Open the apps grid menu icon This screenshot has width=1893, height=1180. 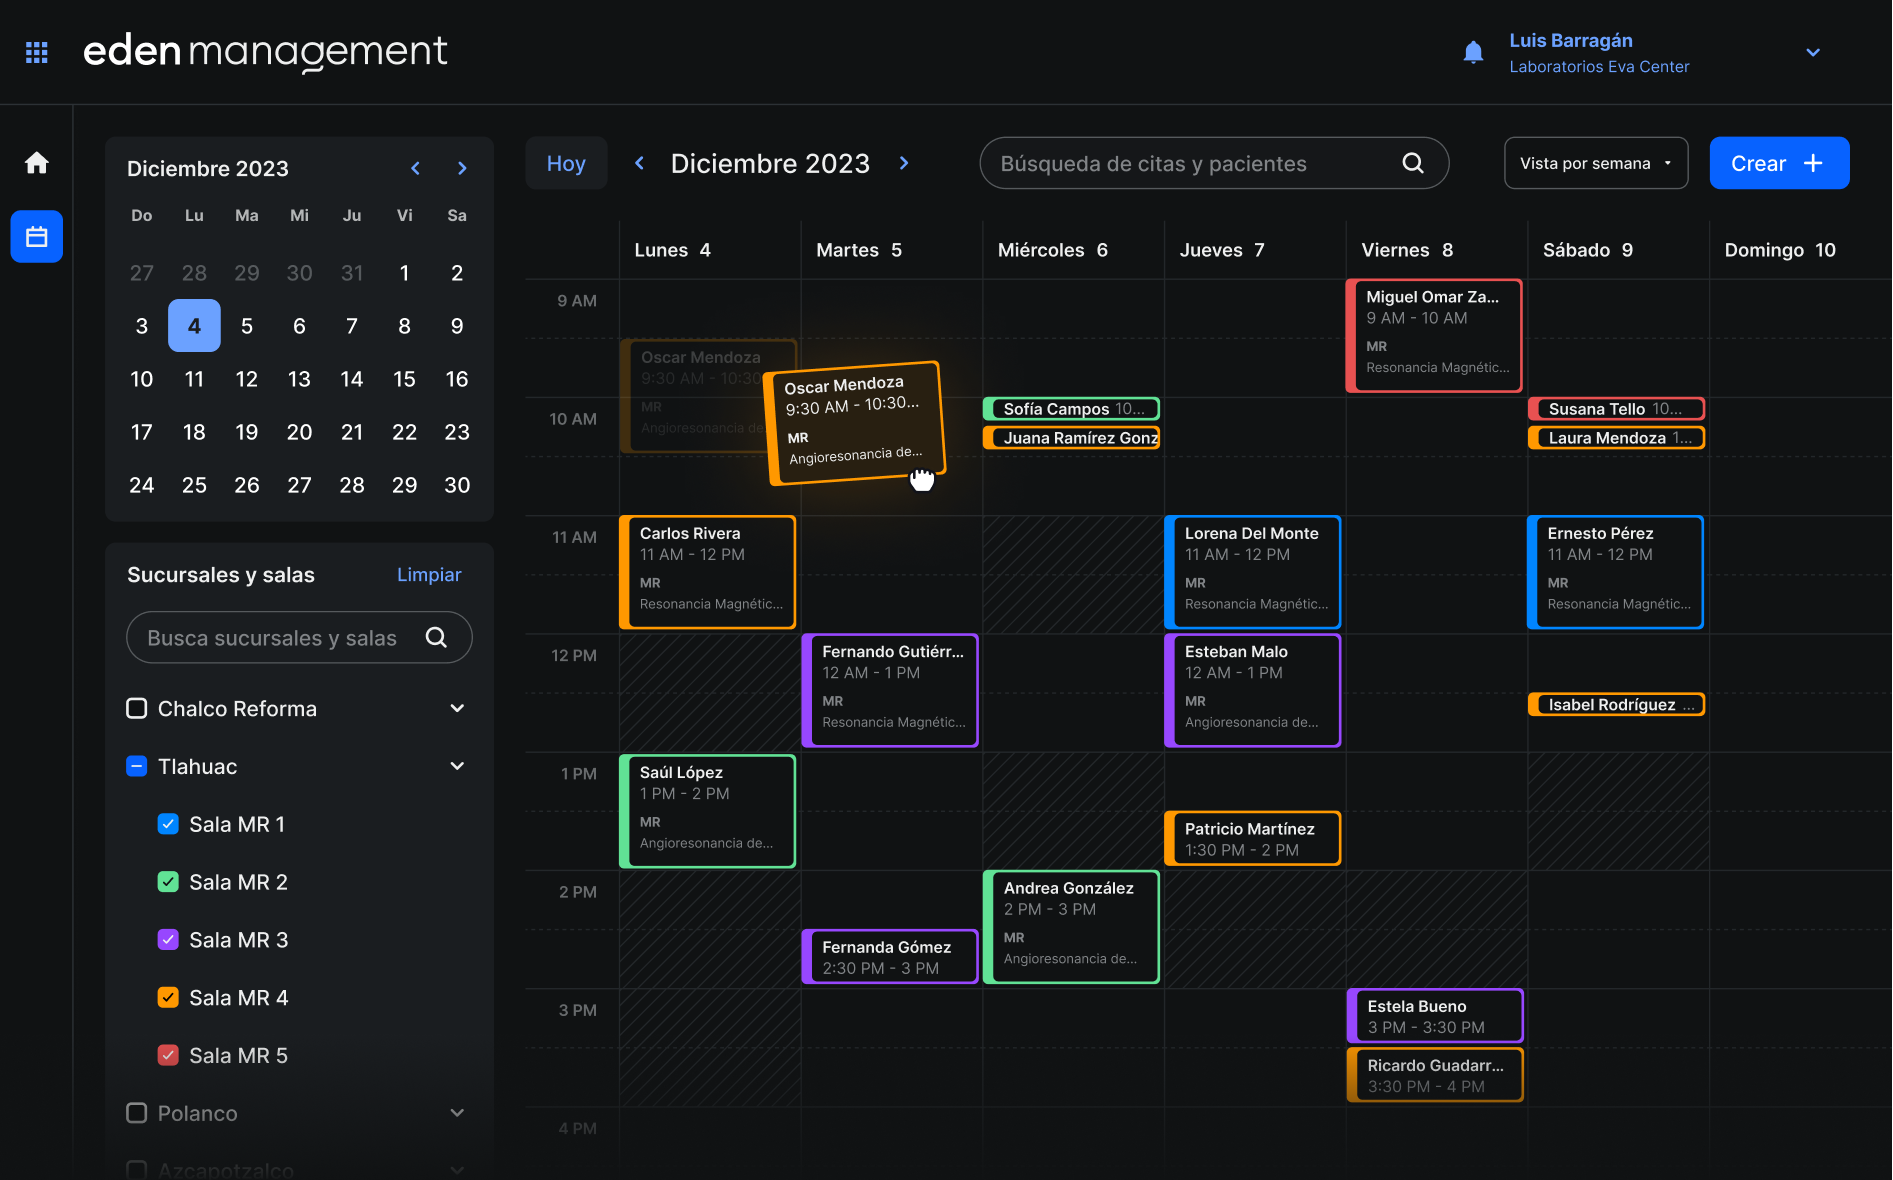point(37,52)
